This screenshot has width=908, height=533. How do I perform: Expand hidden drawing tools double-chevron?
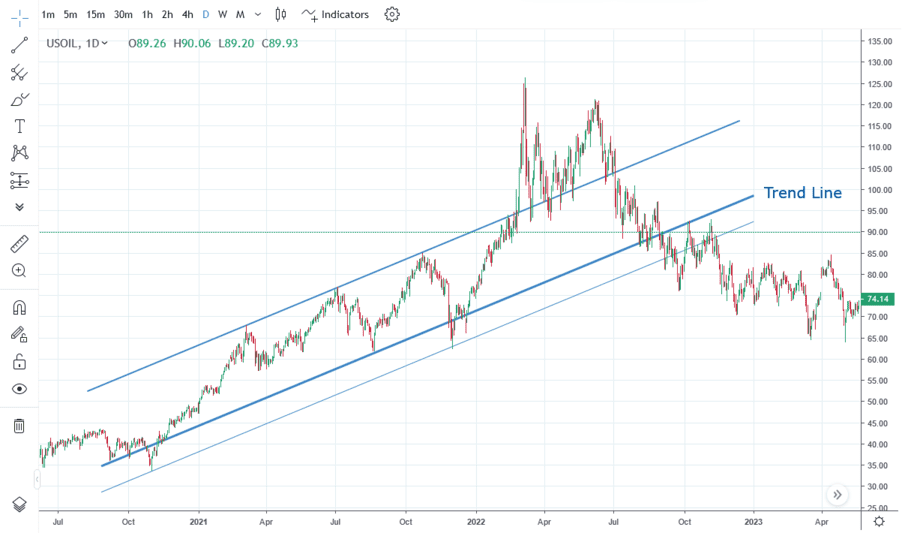[x=18, y=207]
